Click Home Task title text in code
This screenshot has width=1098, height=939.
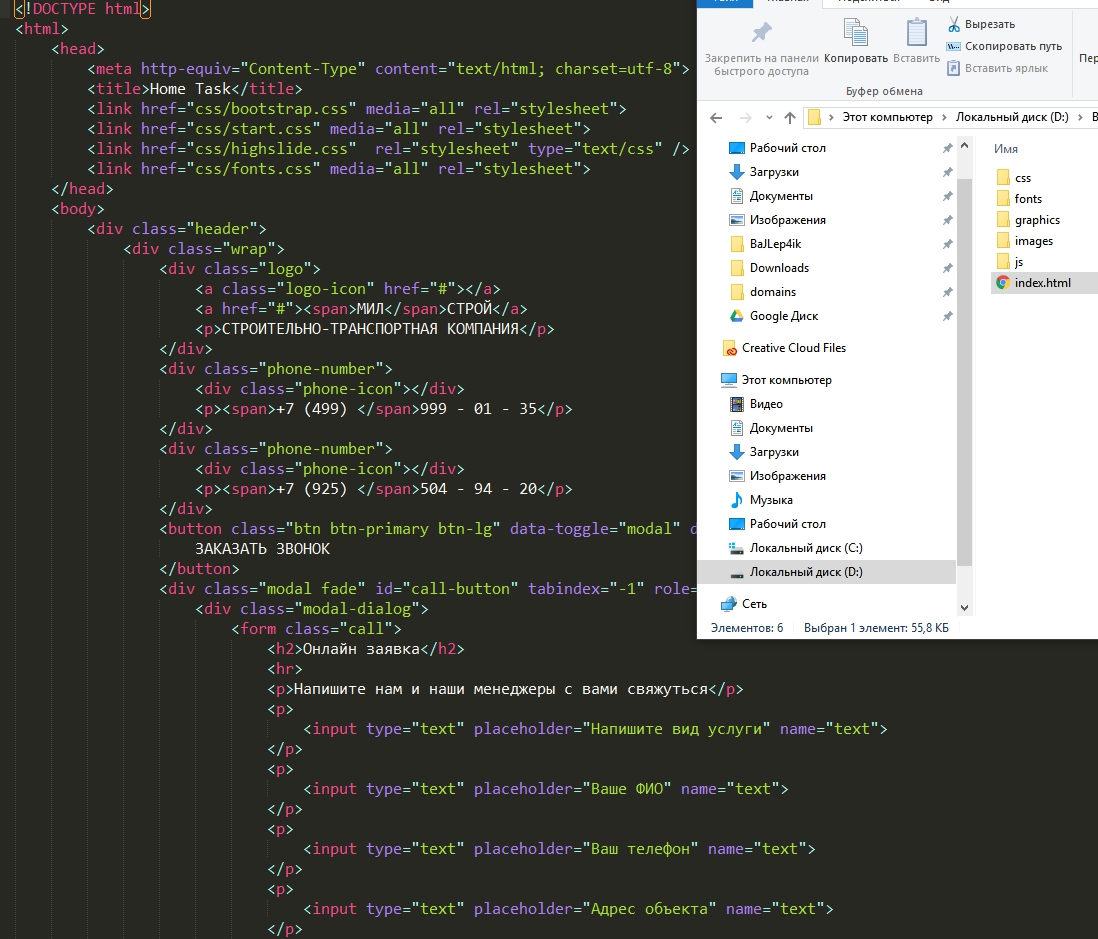(x=190, y=89)
